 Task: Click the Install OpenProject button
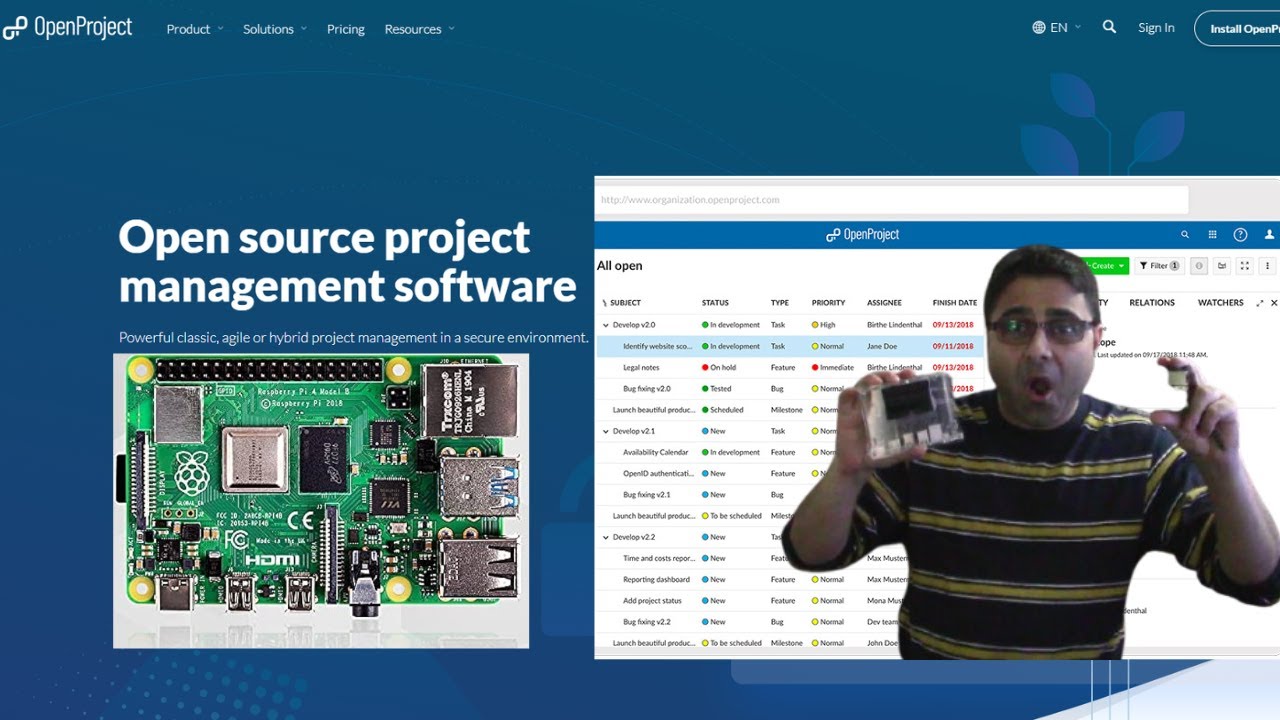pos(1238,29)
